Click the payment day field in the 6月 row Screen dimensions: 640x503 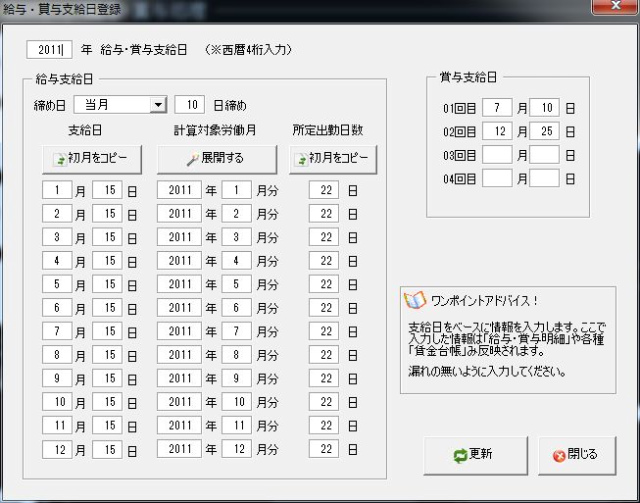tap(107, 307)
